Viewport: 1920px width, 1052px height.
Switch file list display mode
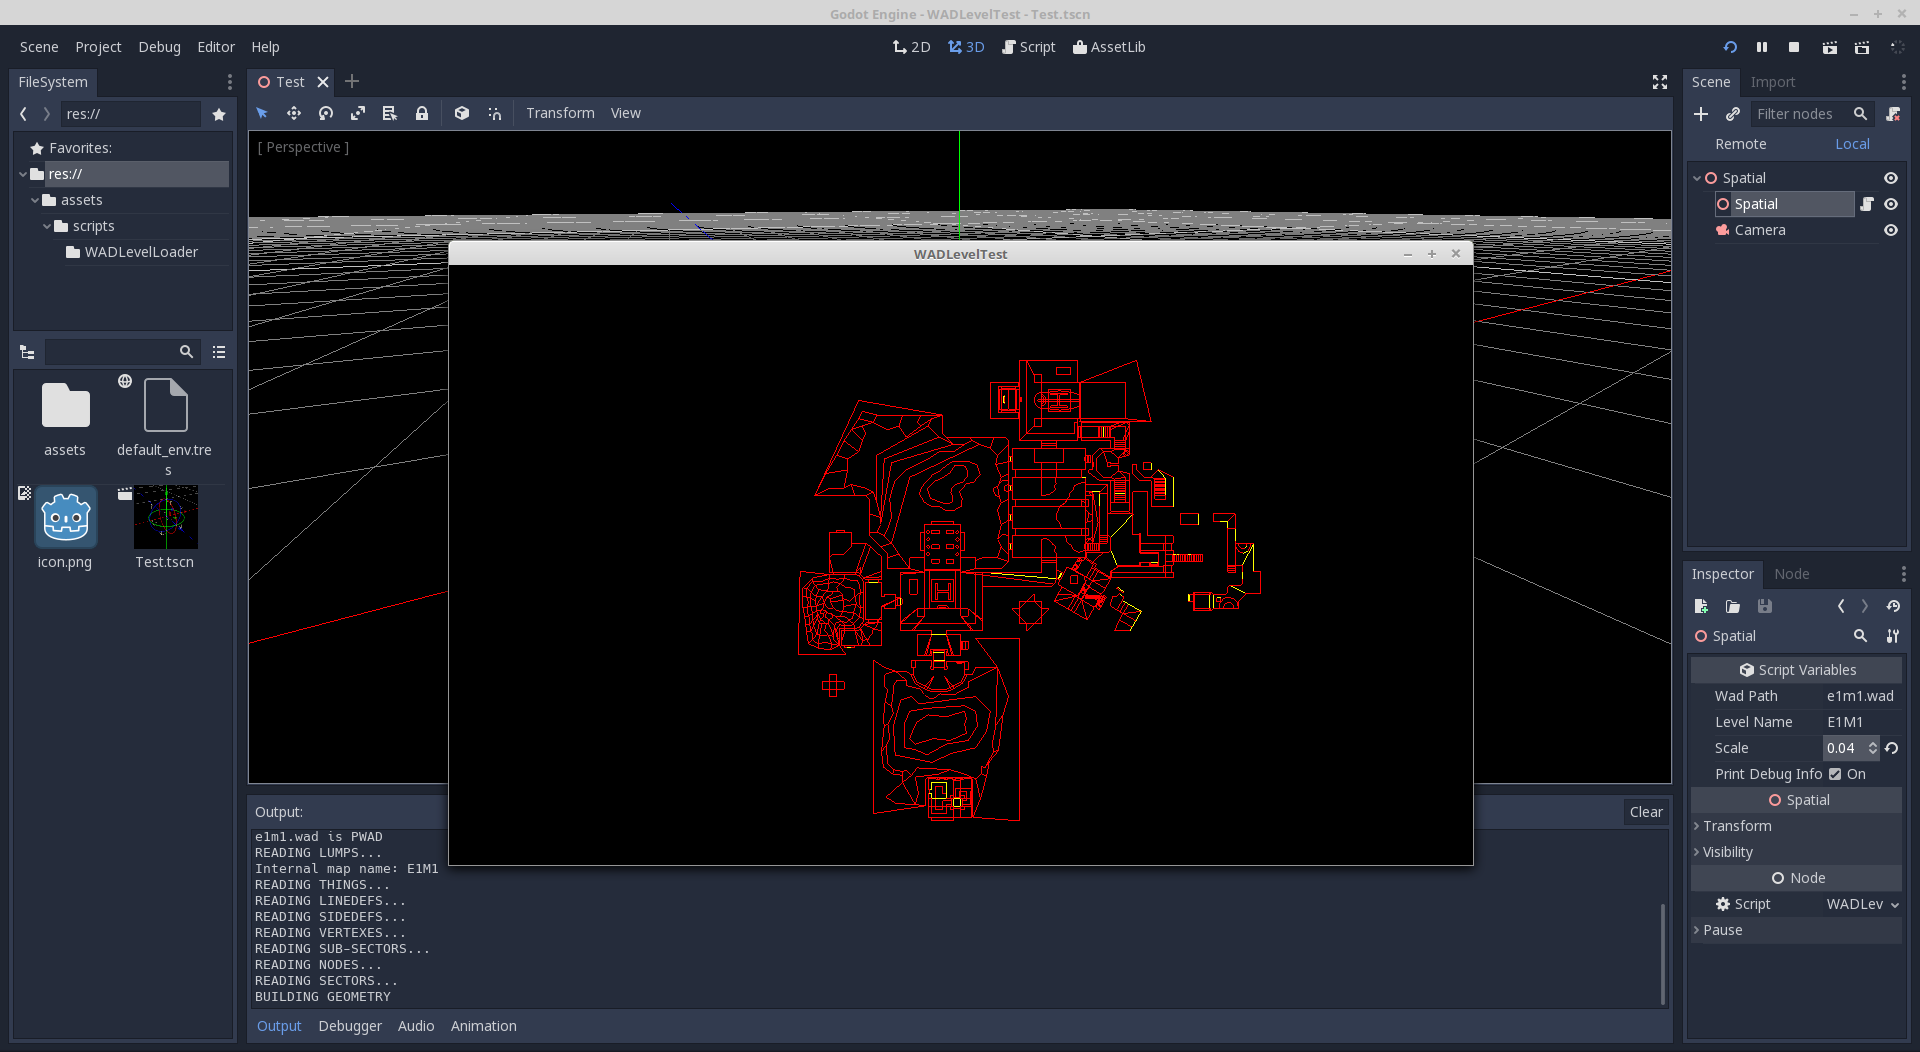pyautogui.click(x=219, y=352)
